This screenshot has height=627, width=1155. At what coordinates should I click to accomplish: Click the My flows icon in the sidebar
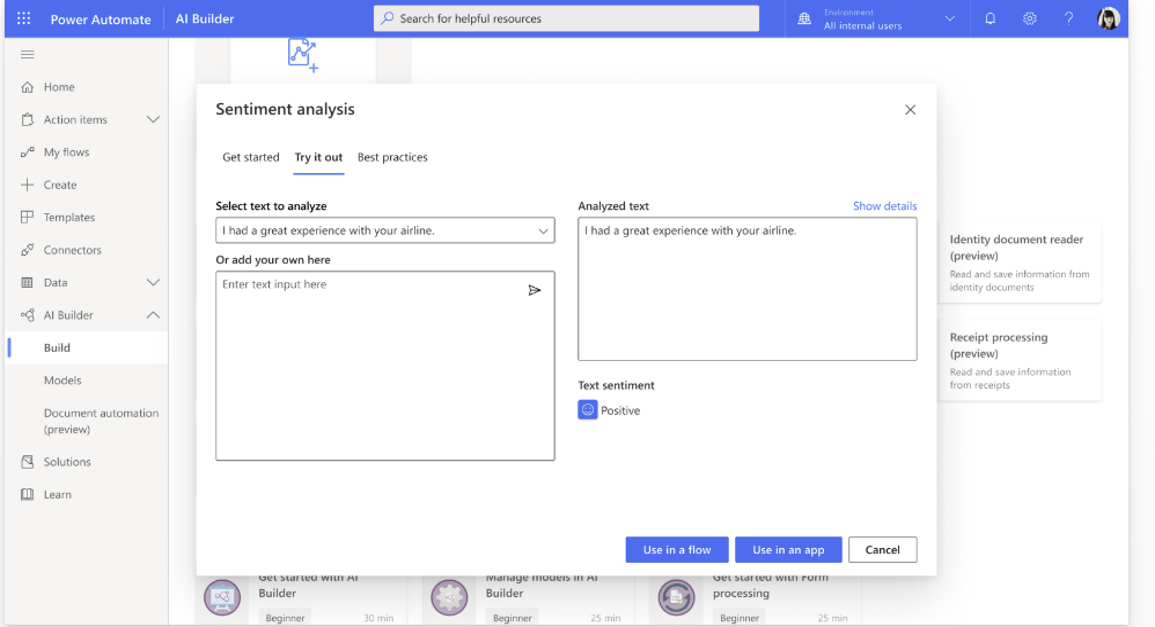click(x=27, y=152)
